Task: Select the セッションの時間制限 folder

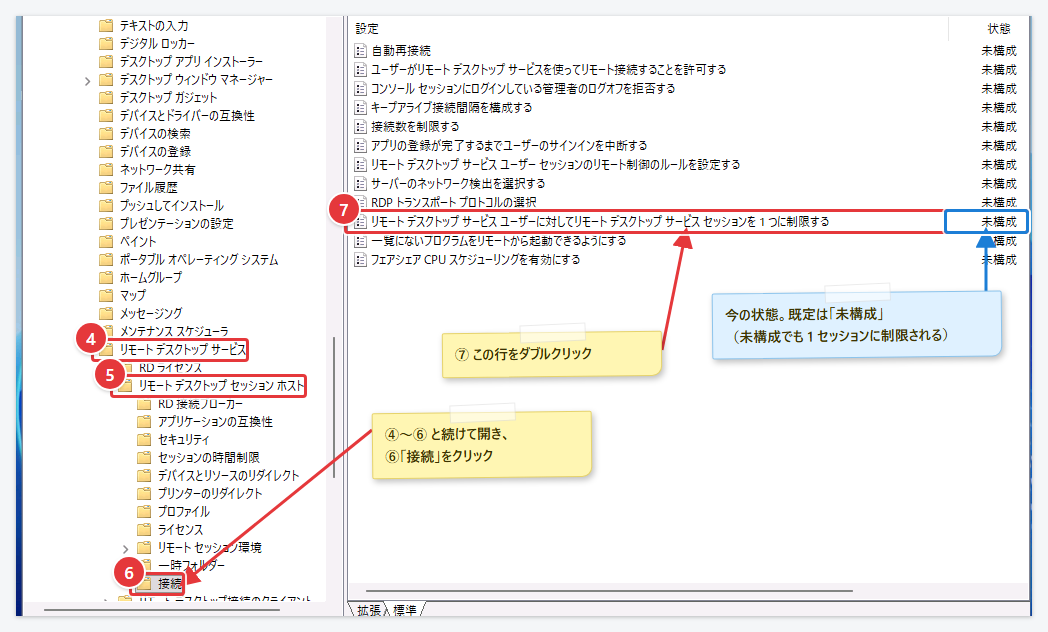Action: [x=209, y=457]
